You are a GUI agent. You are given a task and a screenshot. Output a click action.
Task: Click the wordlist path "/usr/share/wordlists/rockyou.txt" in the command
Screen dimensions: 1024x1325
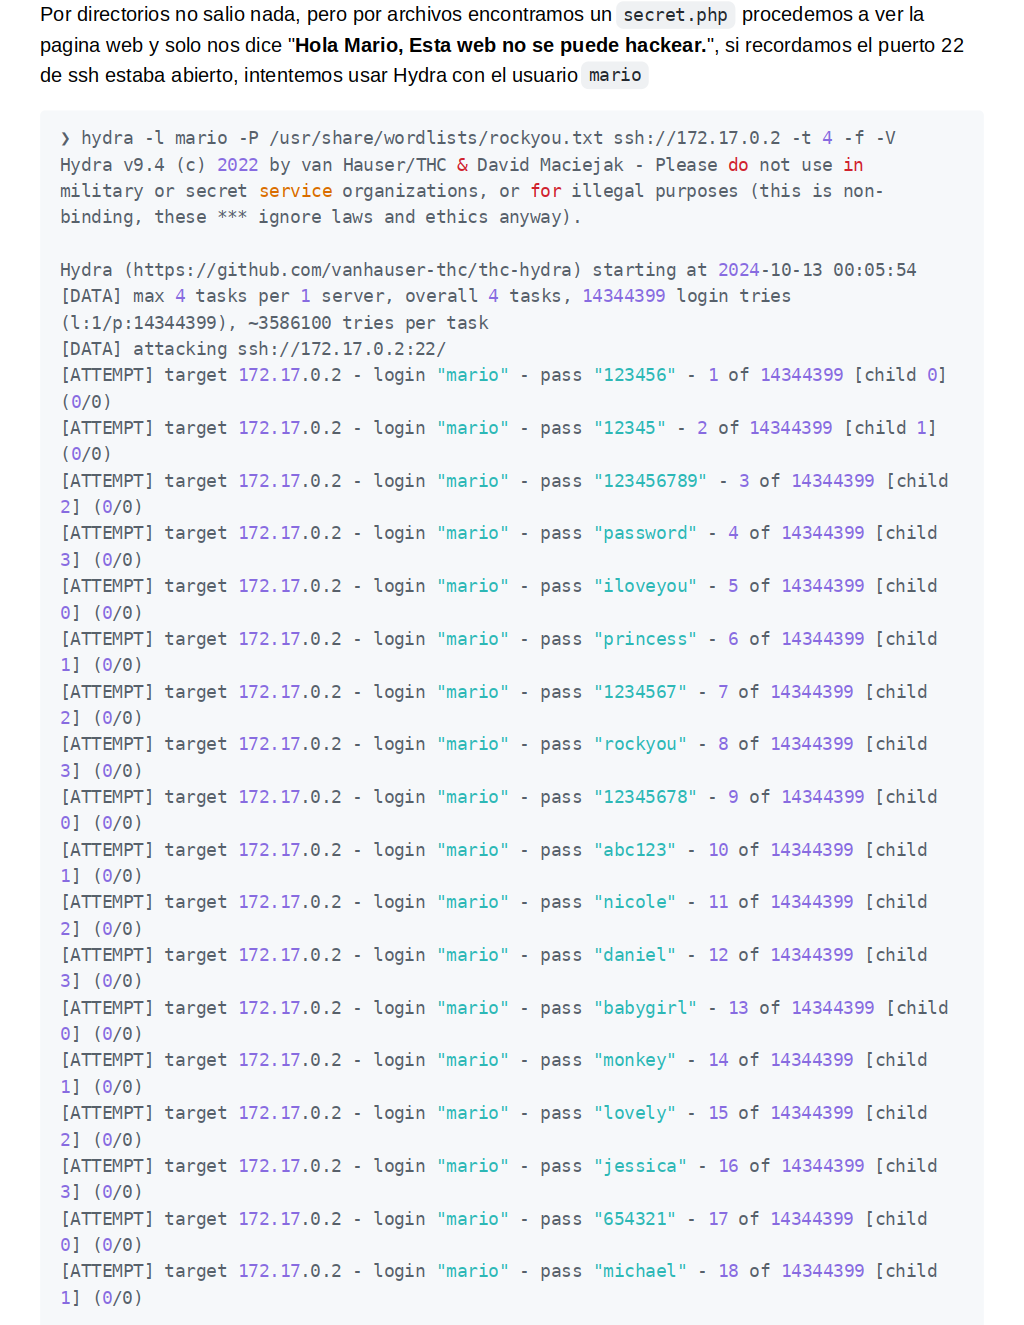pyautogui.click(x=436, y=138)
